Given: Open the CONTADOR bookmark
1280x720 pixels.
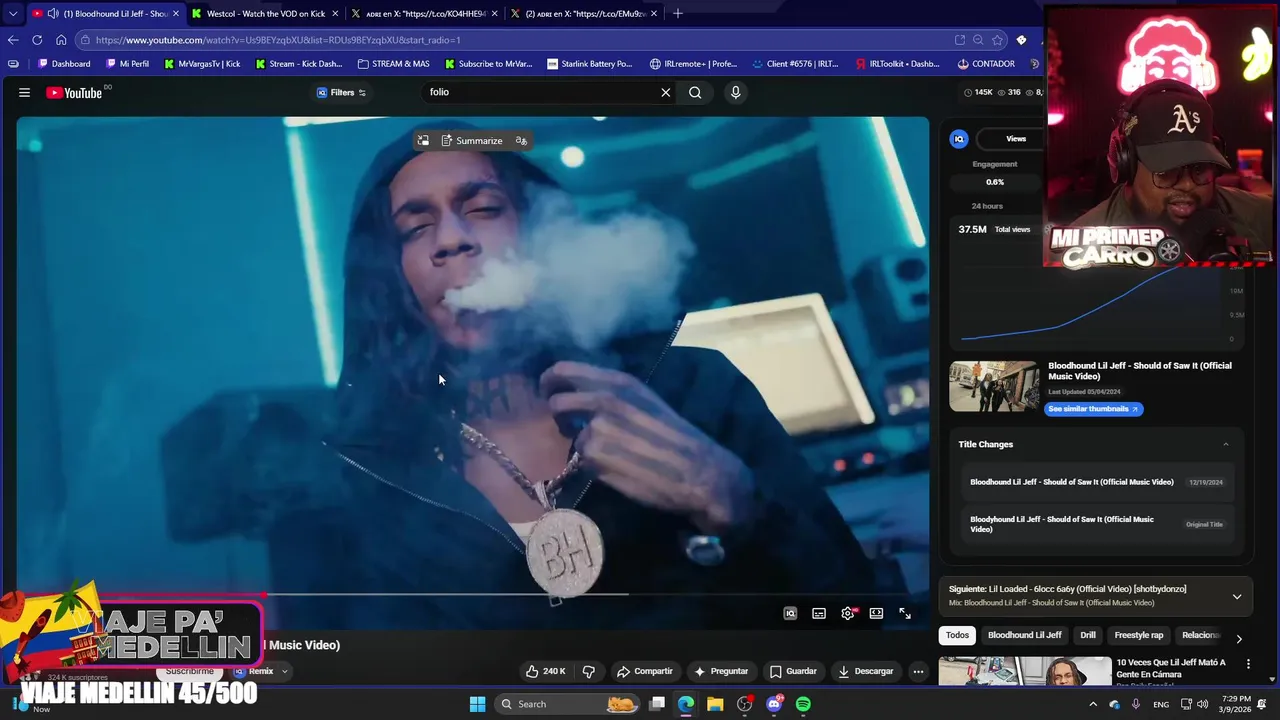Looking at the screenshot, I should click(985, 64).
